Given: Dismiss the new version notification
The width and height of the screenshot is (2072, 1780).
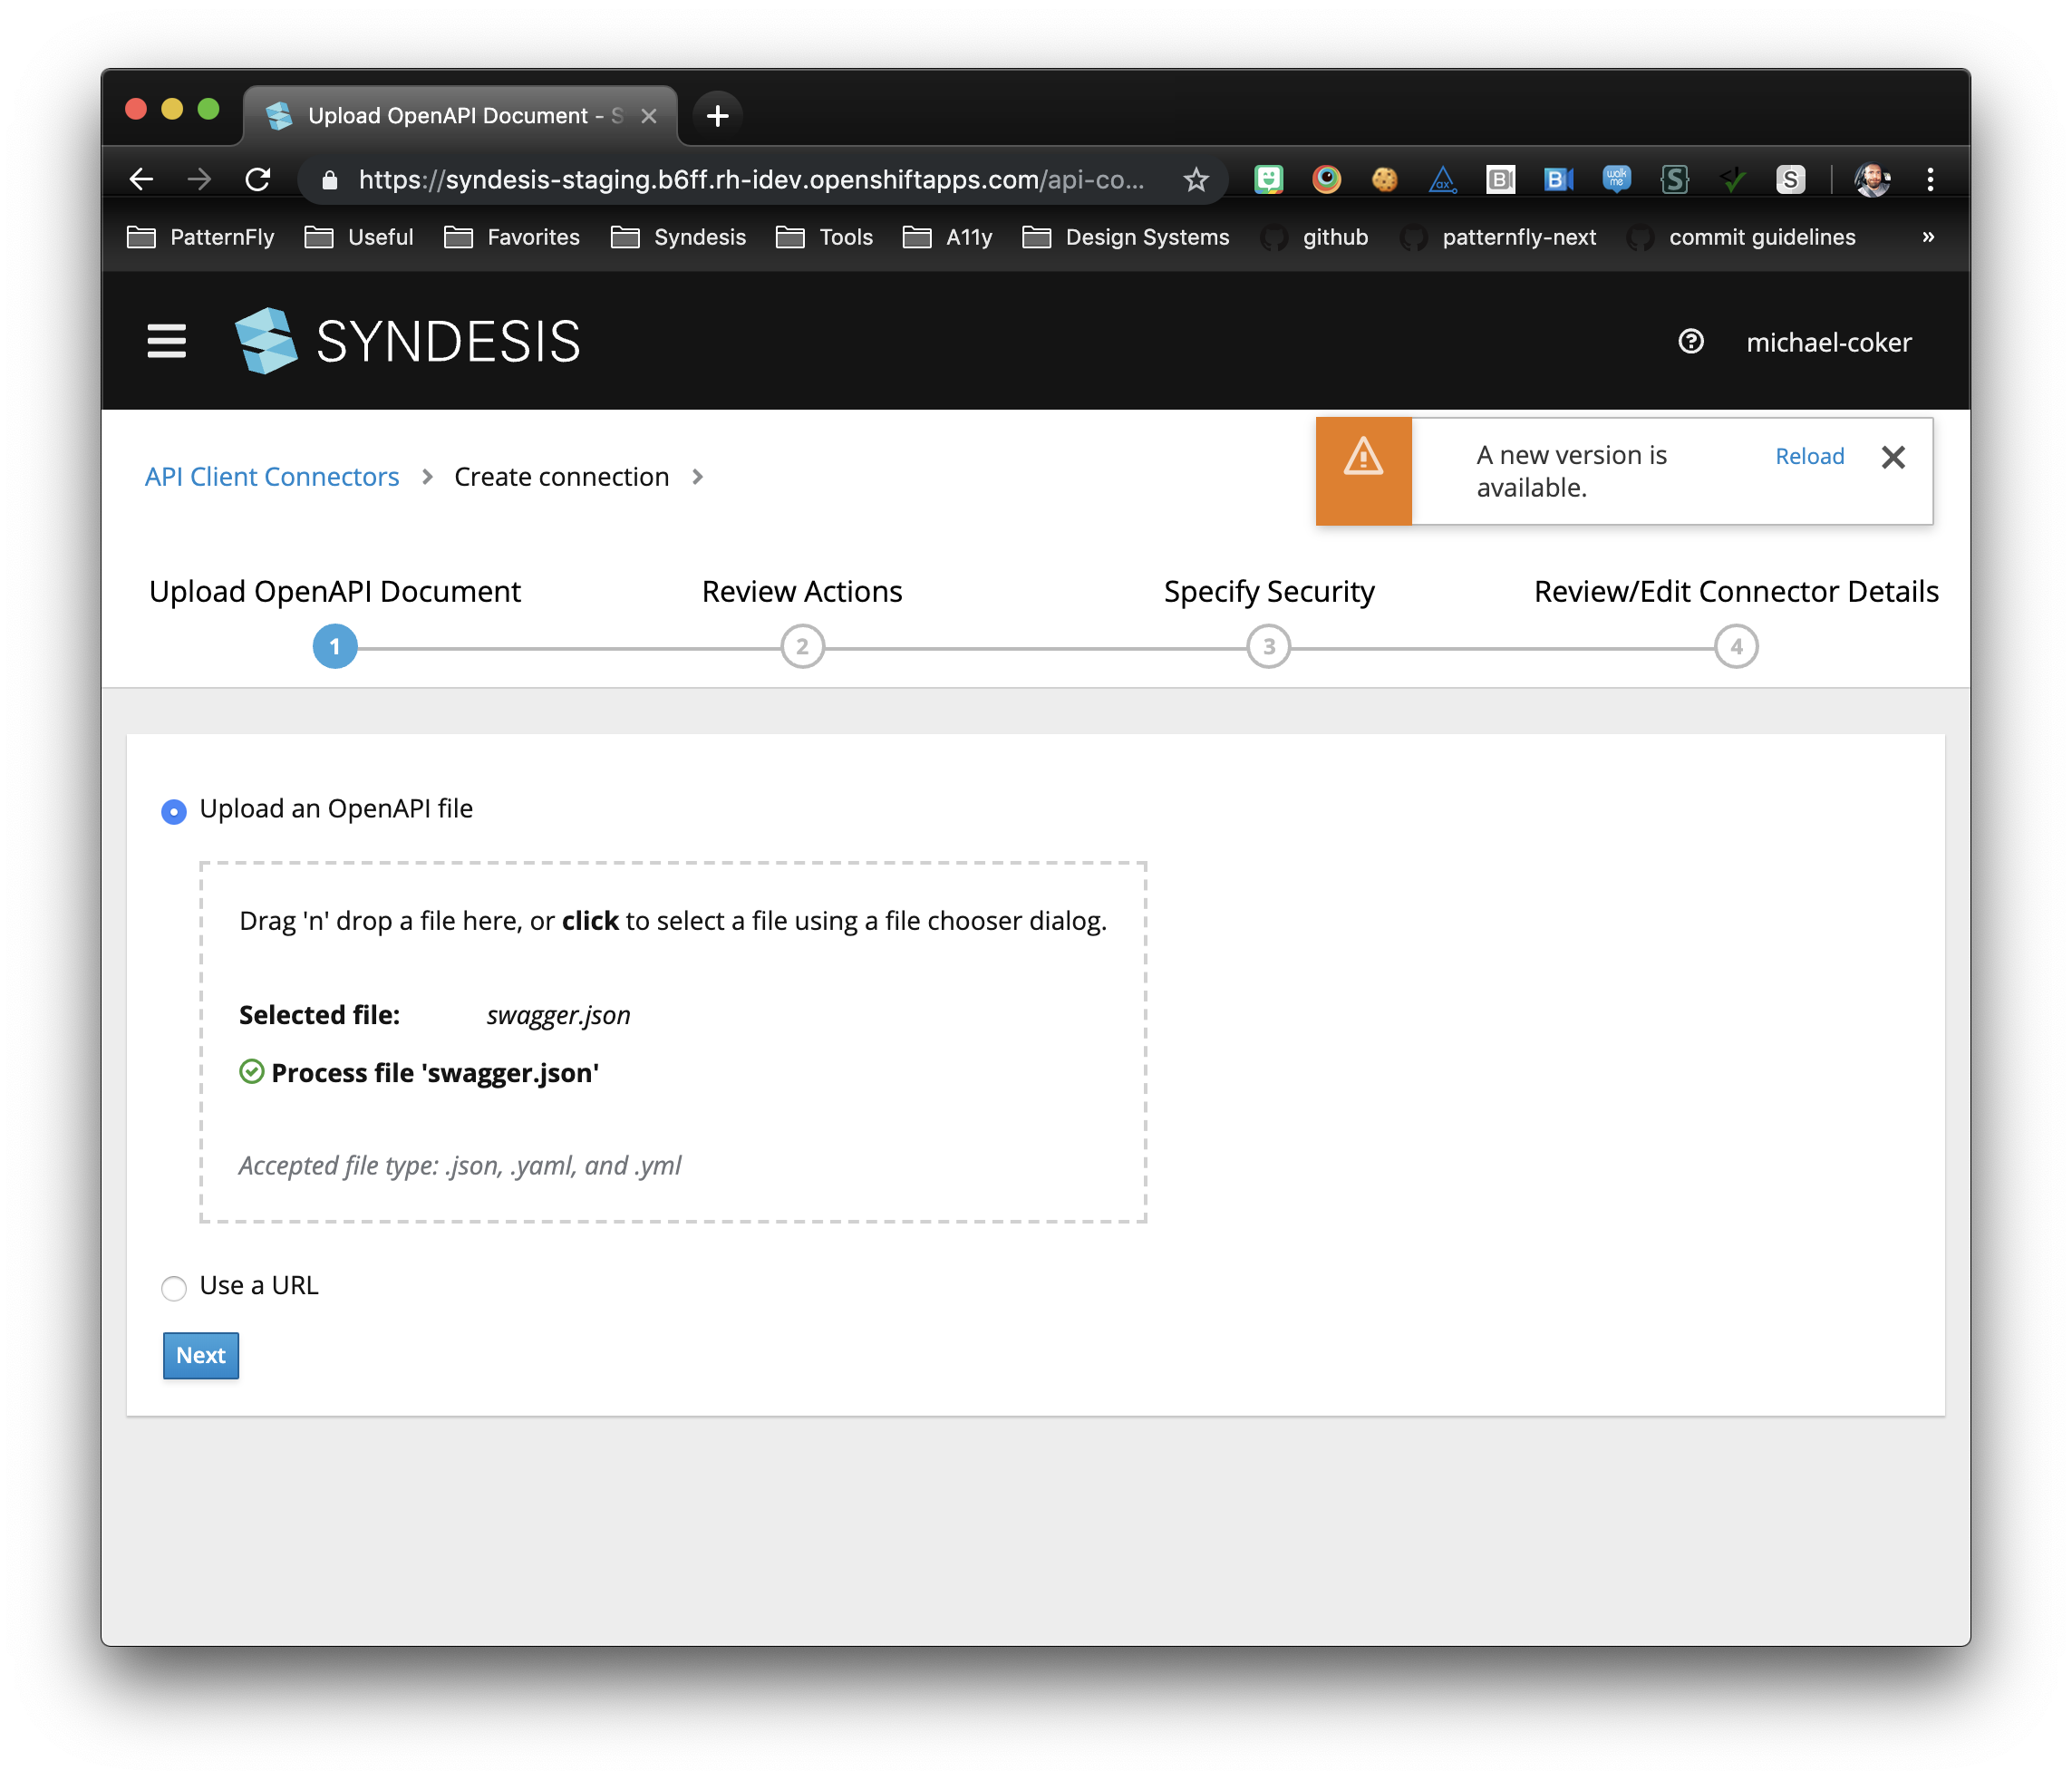Looking at the screenshot, I should 1892,457.
